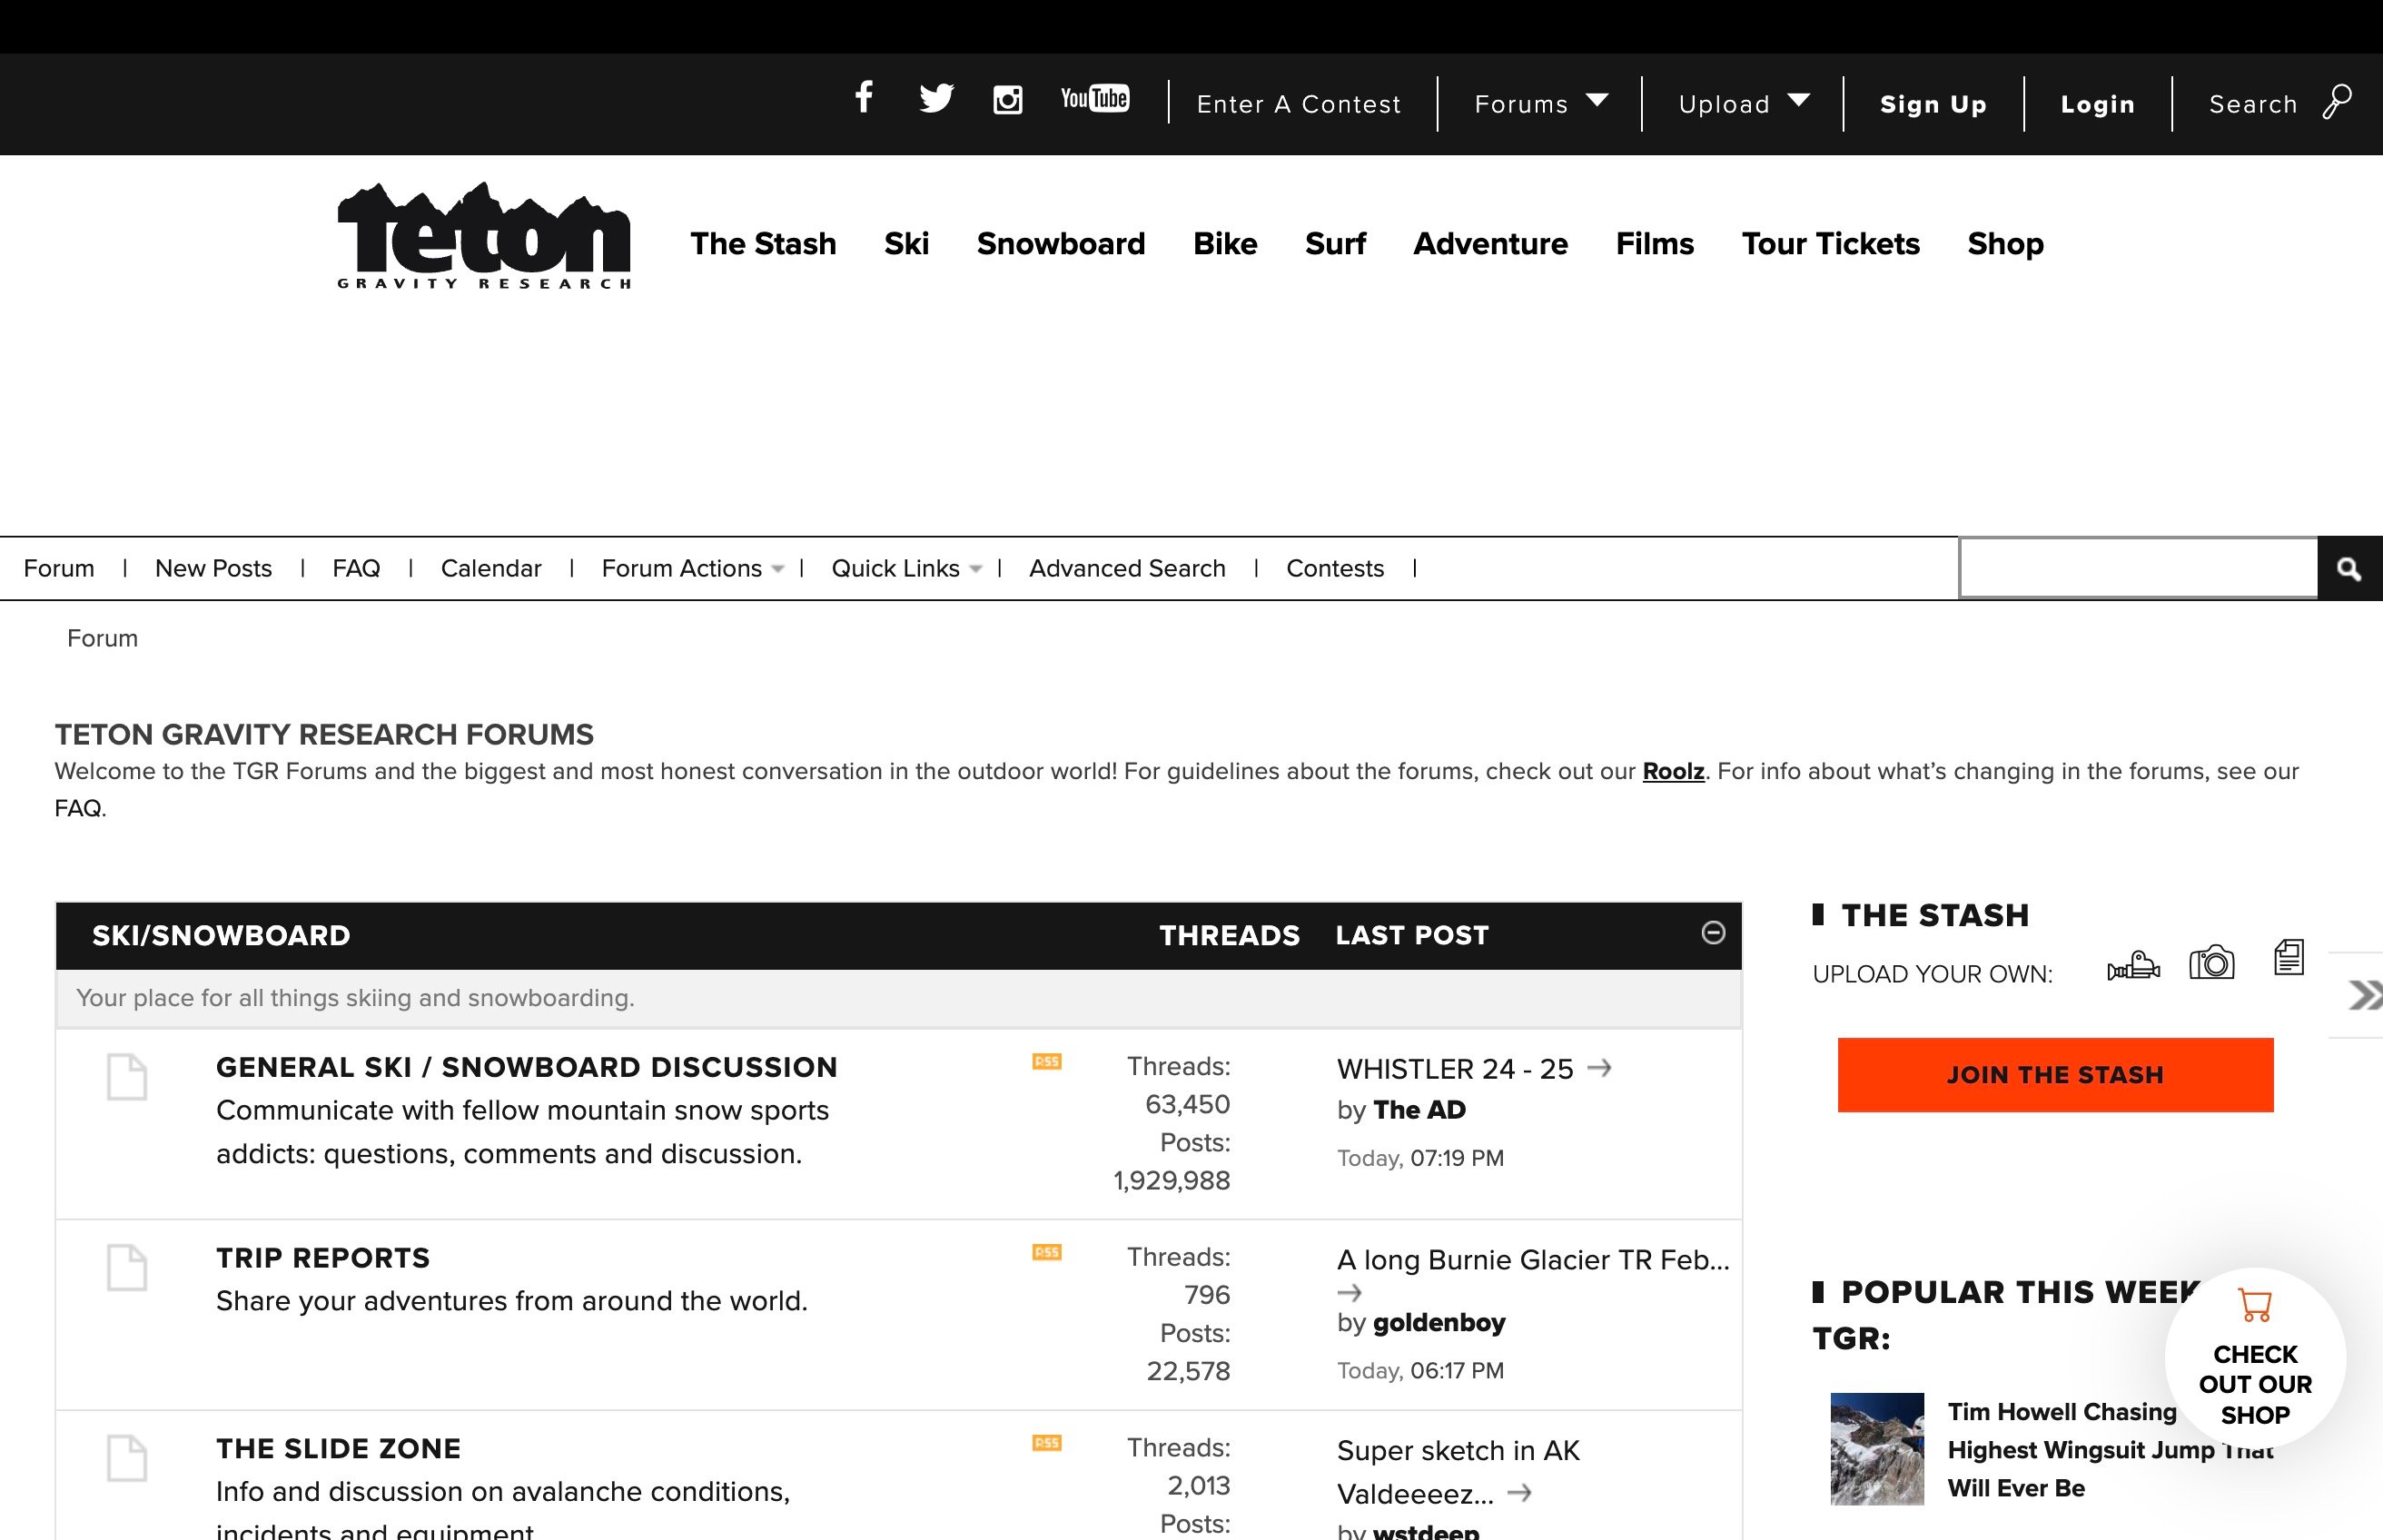Open the Shop menu item
The image size is (2383, 1540).
[2006, 243]
